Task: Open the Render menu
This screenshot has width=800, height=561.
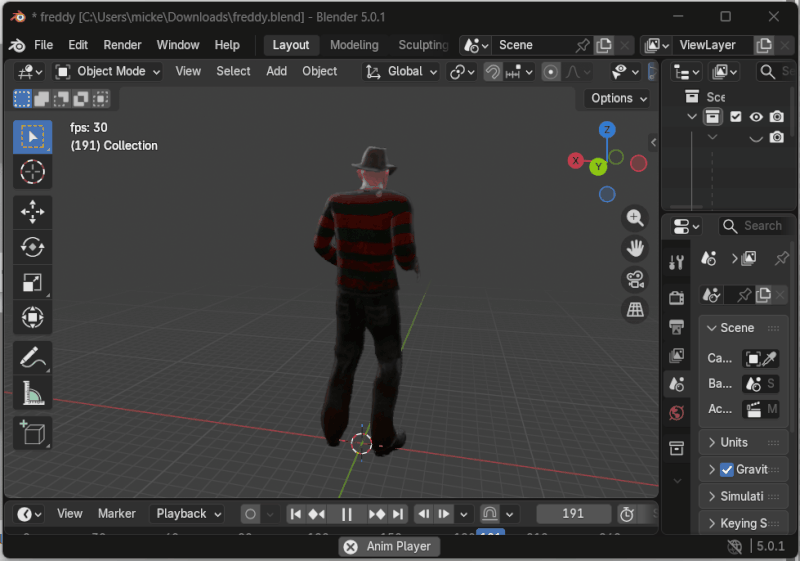Action: click(x=122, y=45)
